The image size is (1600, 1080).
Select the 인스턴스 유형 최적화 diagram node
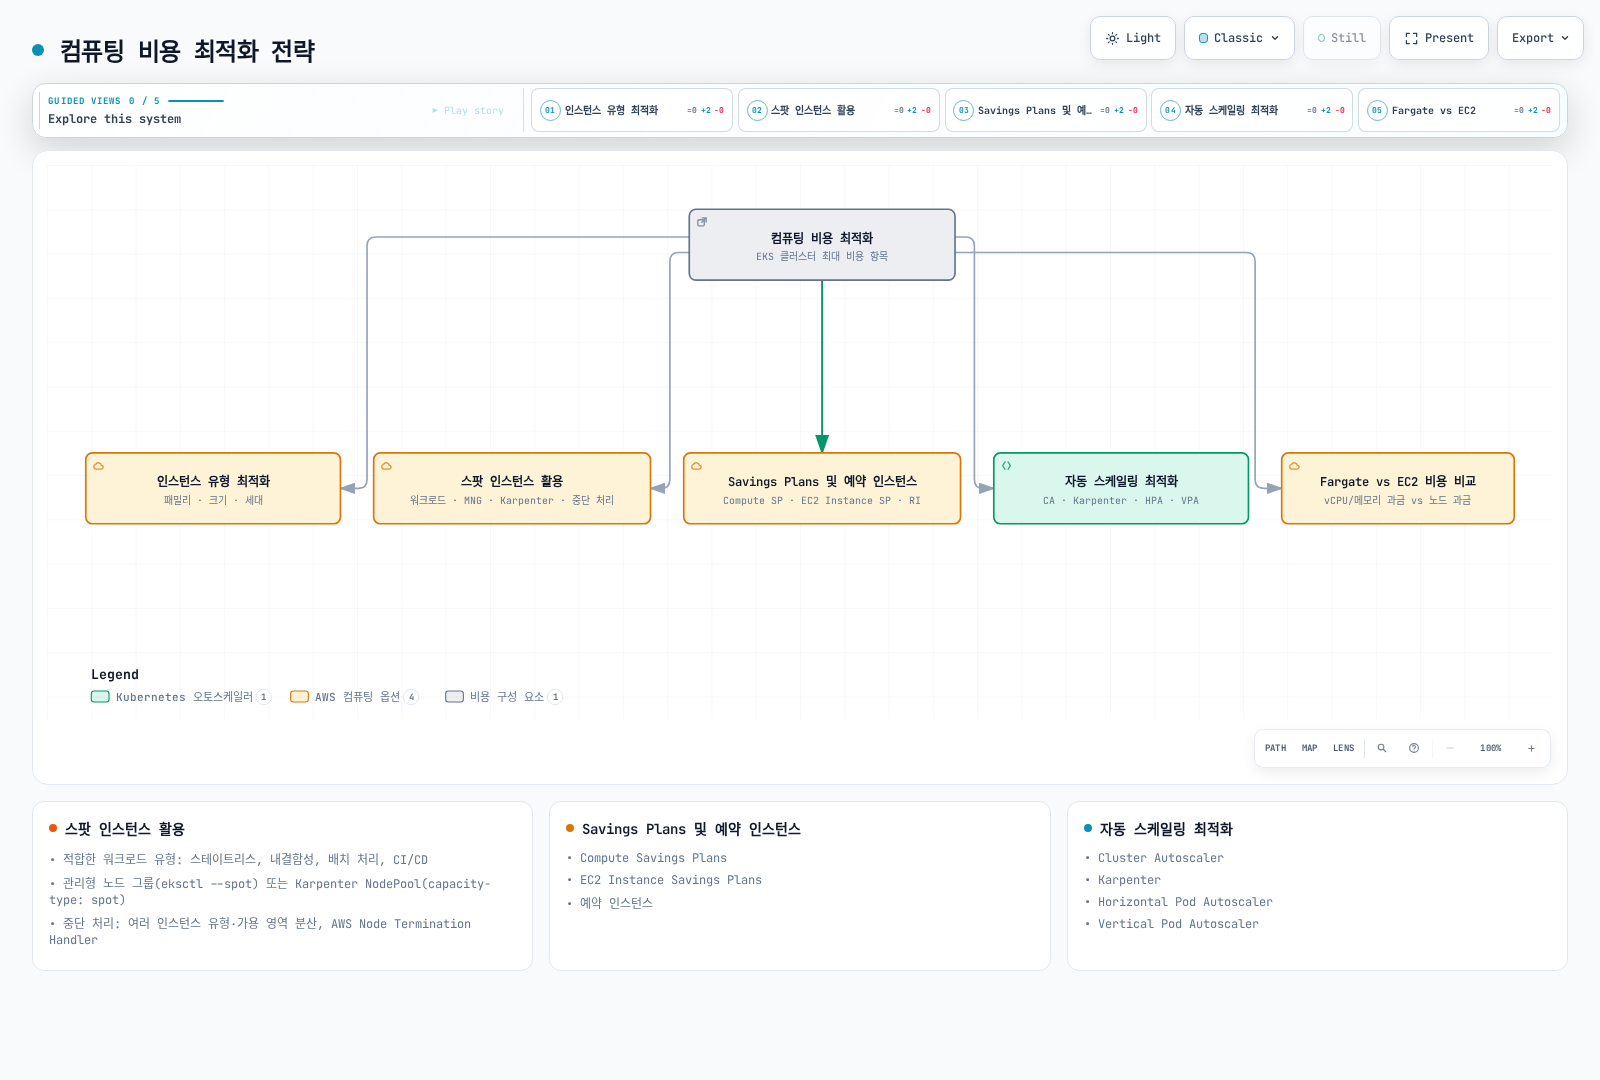[213, 488]
